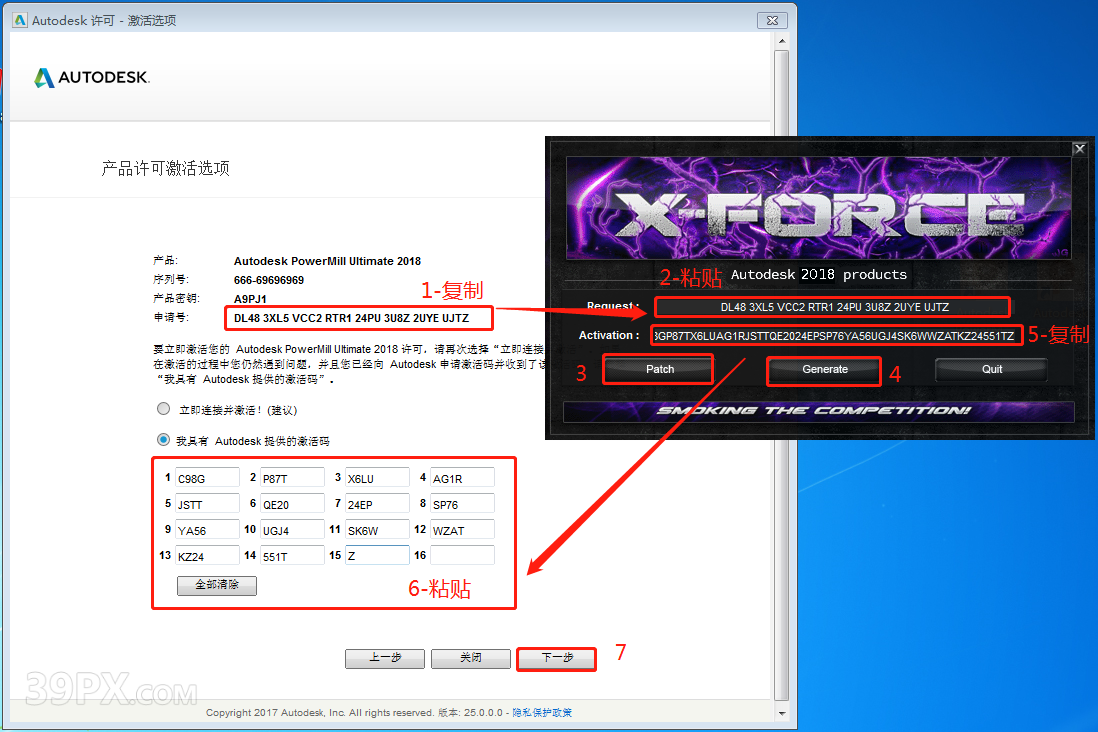
Task: Open the 隐私保护政策 privacy policy link
Action: coord(542,712)
